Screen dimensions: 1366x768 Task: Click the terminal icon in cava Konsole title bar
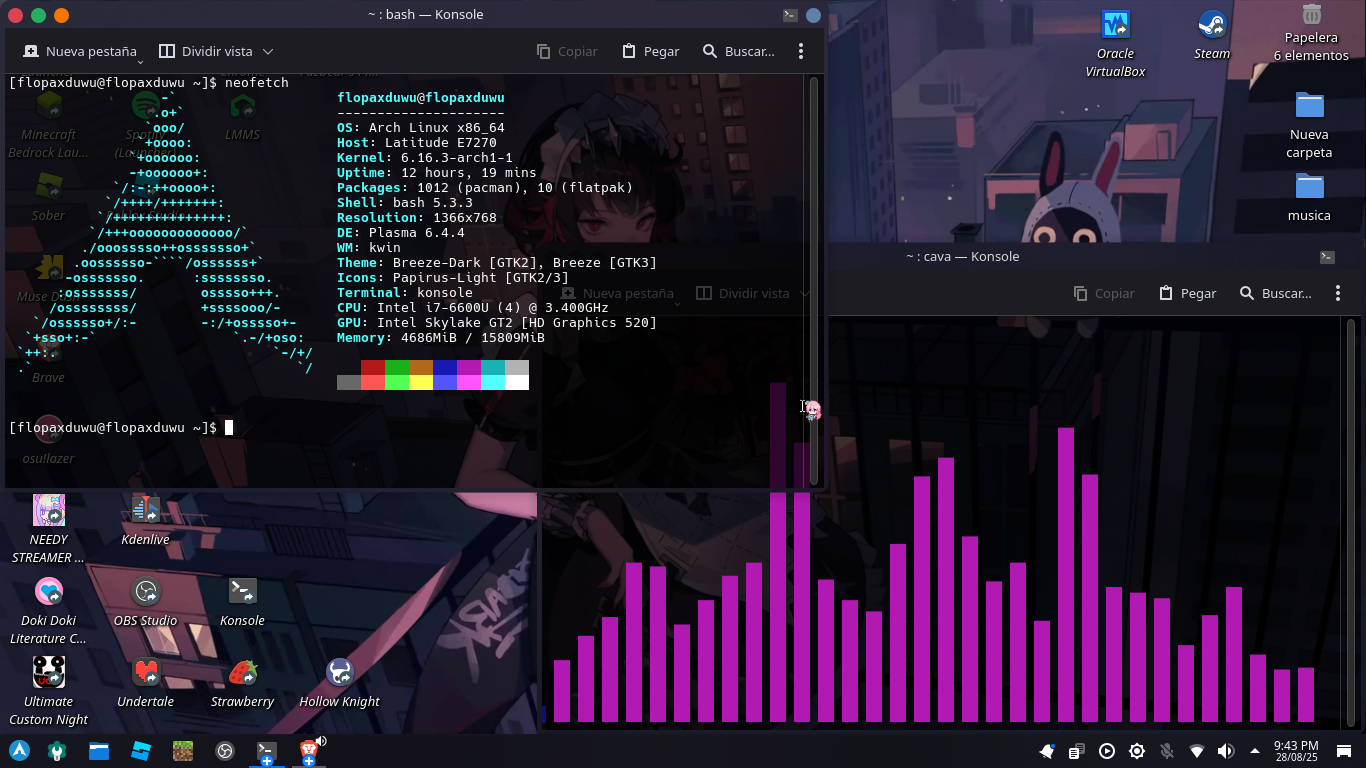pyautogui.click(x=1327, y=257)
